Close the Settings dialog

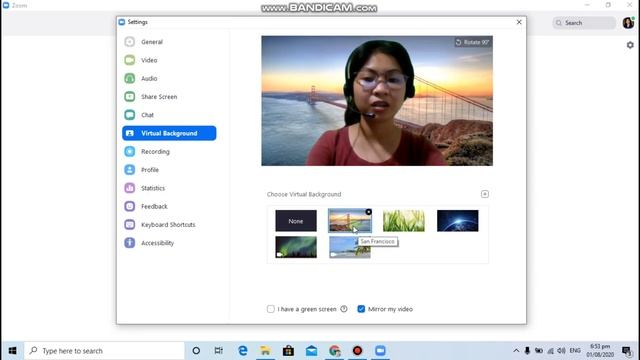point(519,22)
